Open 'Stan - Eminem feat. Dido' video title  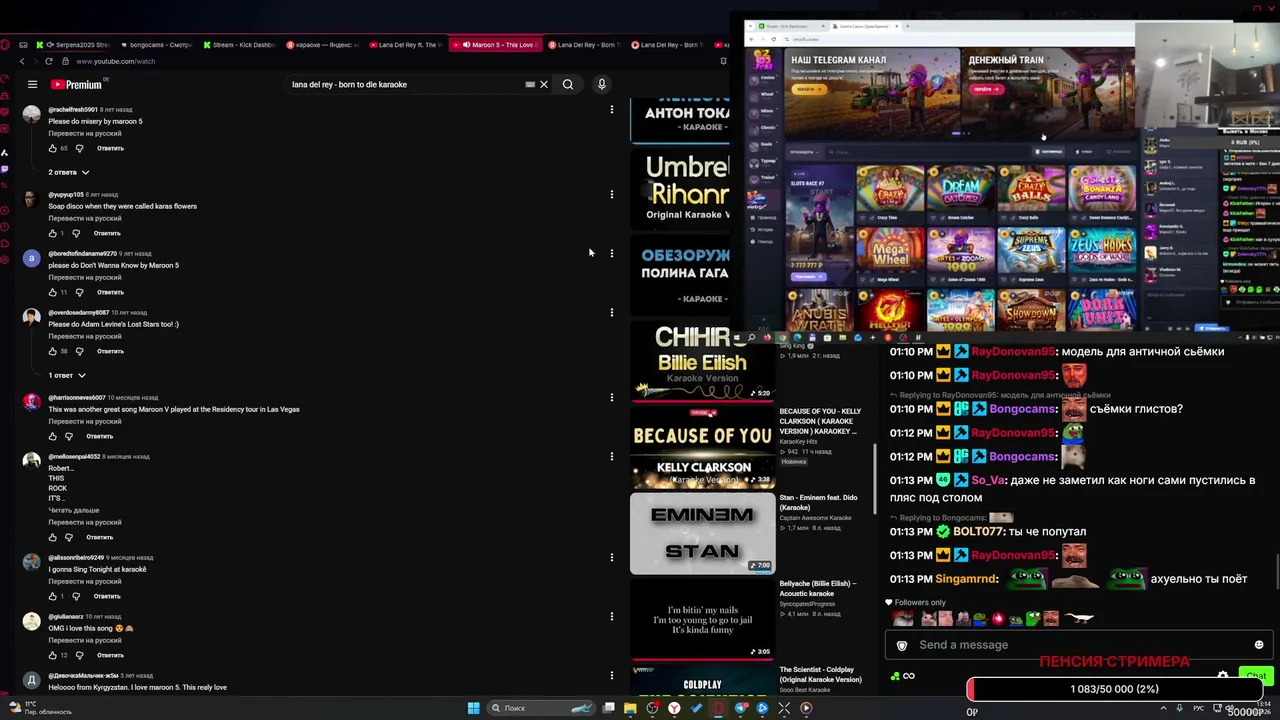point(818,502)
